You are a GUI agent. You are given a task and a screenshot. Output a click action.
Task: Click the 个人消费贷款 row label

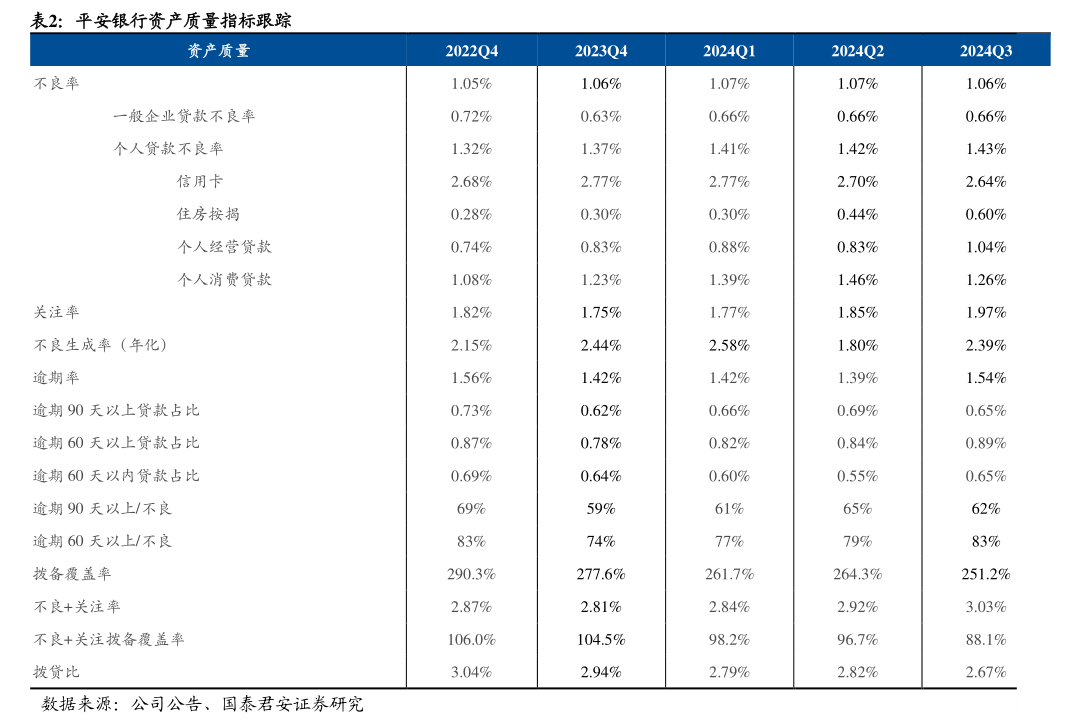click(224, 280)
